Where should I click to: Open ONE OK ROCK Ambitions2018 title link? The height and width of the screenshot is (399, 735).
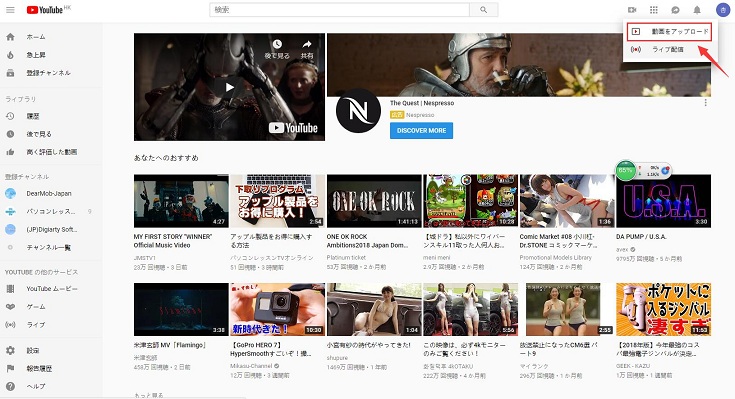pos(368,241)
